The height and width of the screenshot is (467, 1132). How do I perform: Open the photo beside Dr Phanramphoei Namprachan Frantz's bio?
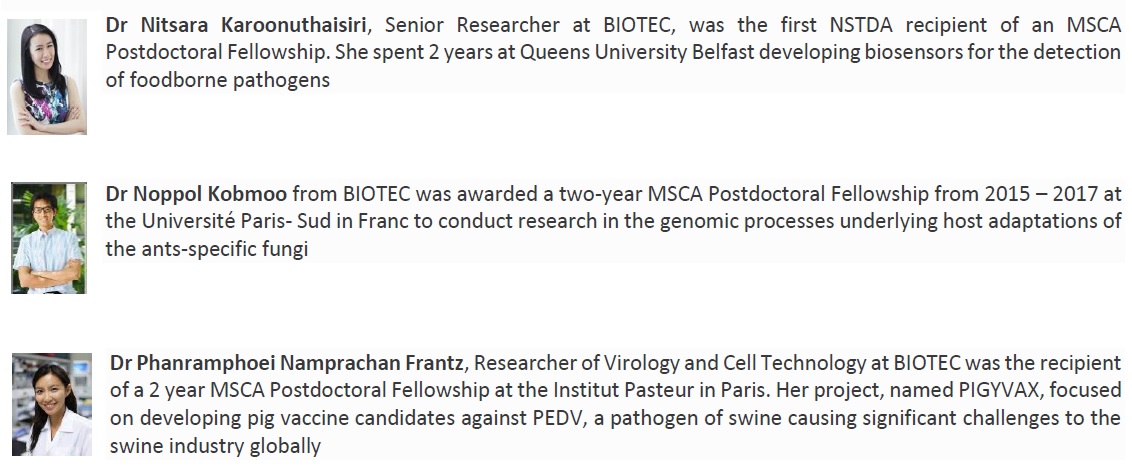click(52, 404)
